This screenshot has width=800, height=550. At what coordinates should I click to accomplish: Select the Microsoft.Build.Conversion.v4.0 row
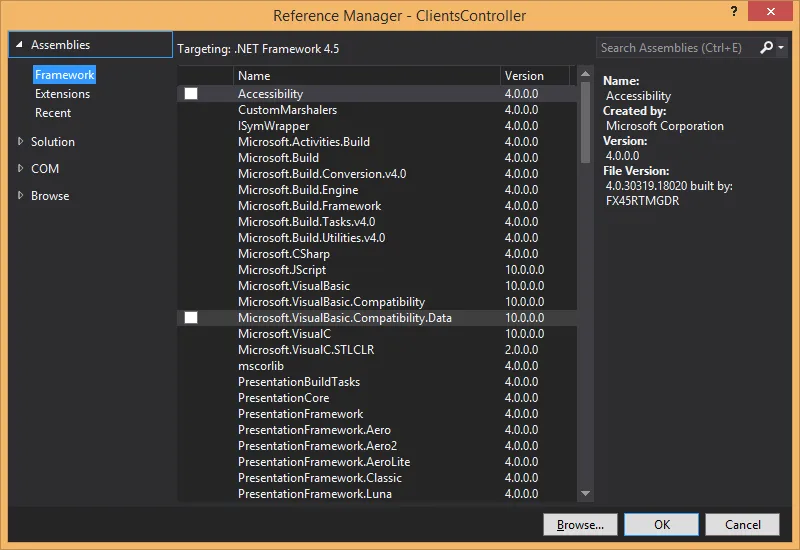[x=377, y=173]
